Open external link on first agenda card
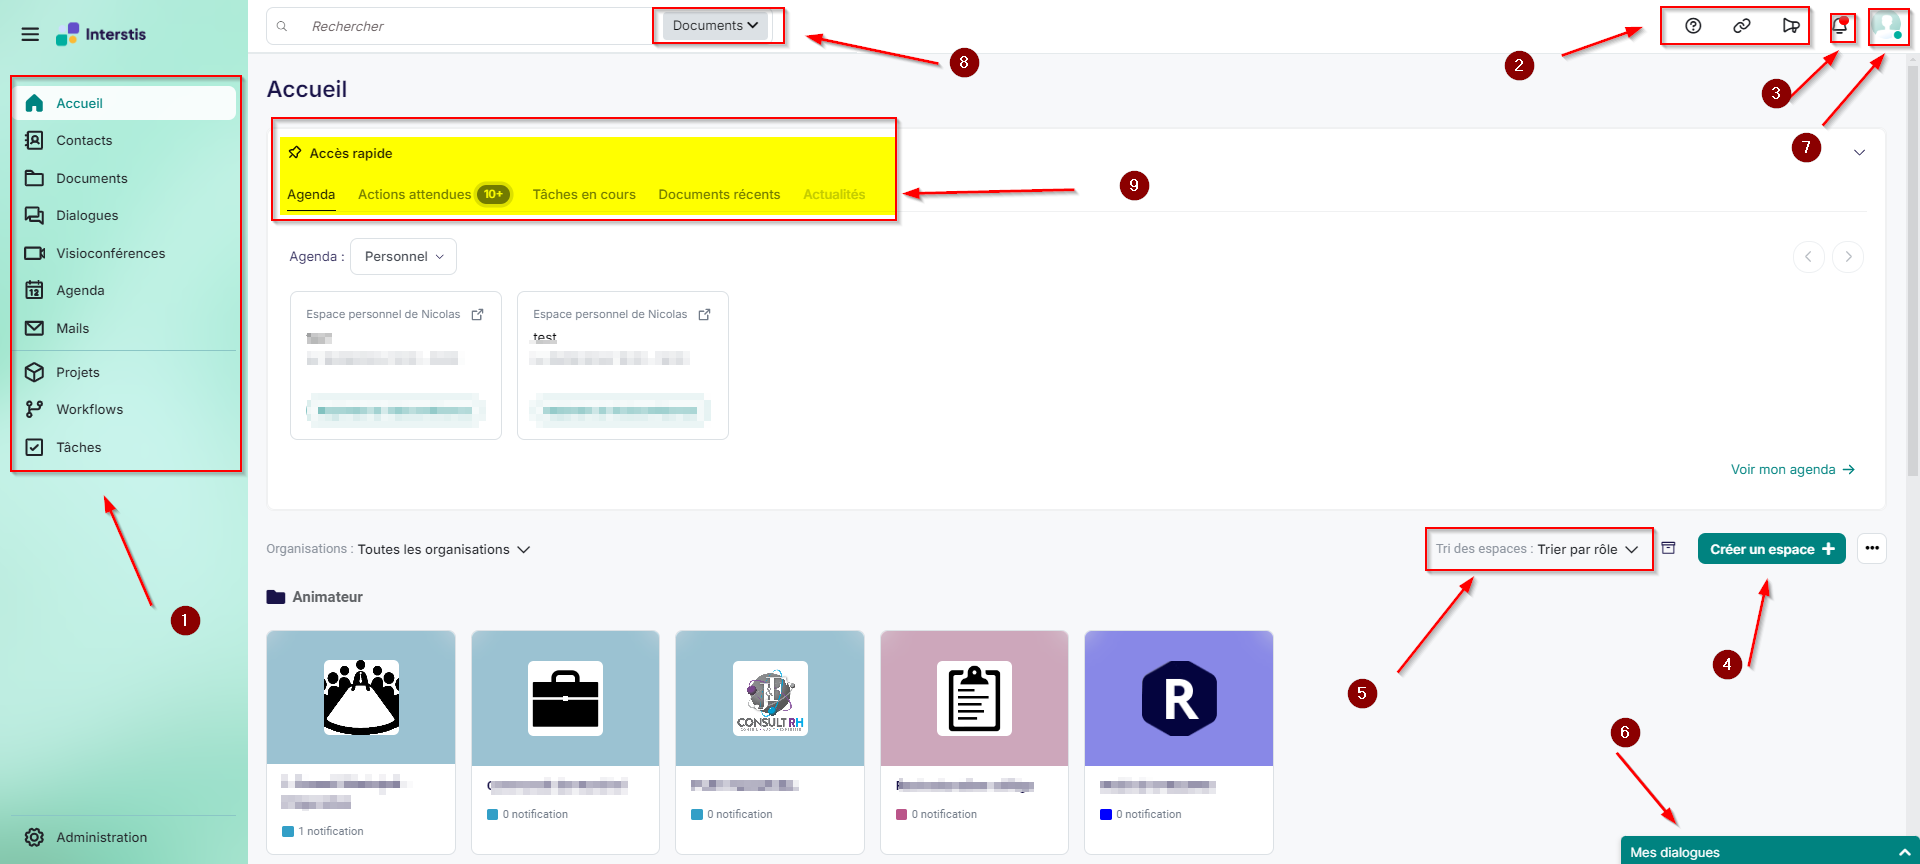The height and width of the screenshot is (864, 1920). click(x=478, y=314)
